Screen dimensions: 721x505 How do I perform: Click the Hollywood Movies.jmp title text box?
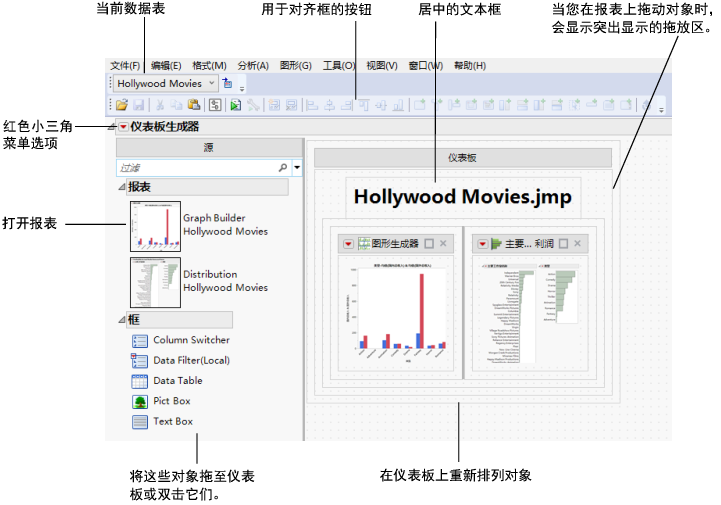point(463,197)
